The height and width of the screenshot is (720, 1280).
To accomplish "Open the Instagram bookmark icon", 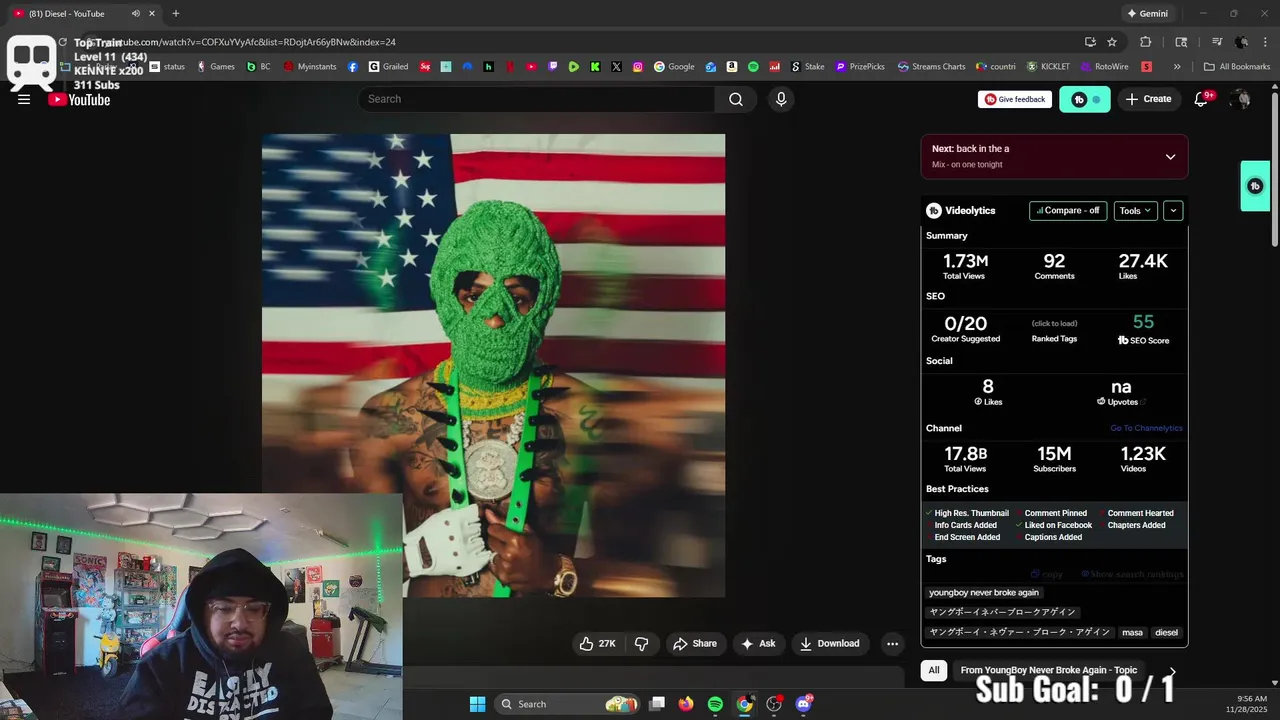I will click(x=637, y=67).
